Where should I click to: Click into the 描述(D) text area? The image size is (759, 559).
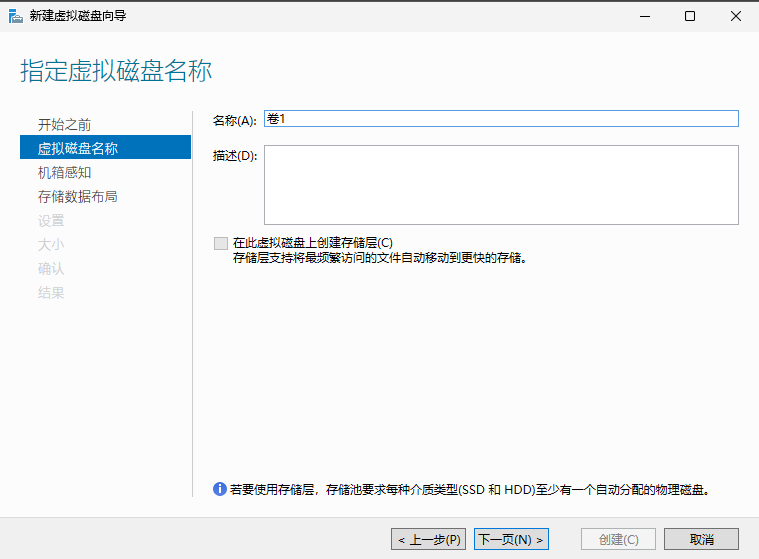click(501, 185)
